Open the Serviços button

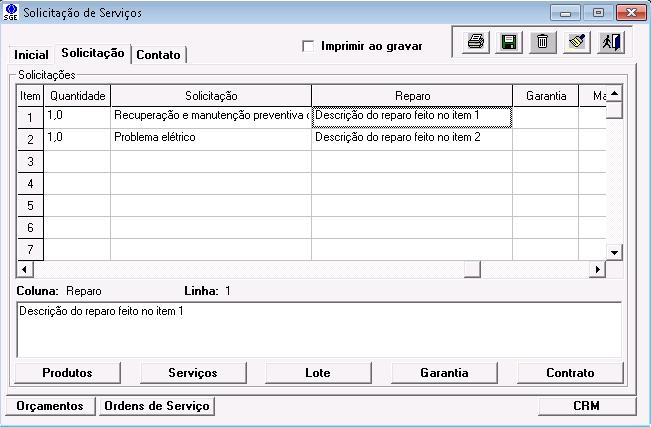click(193, 373)
